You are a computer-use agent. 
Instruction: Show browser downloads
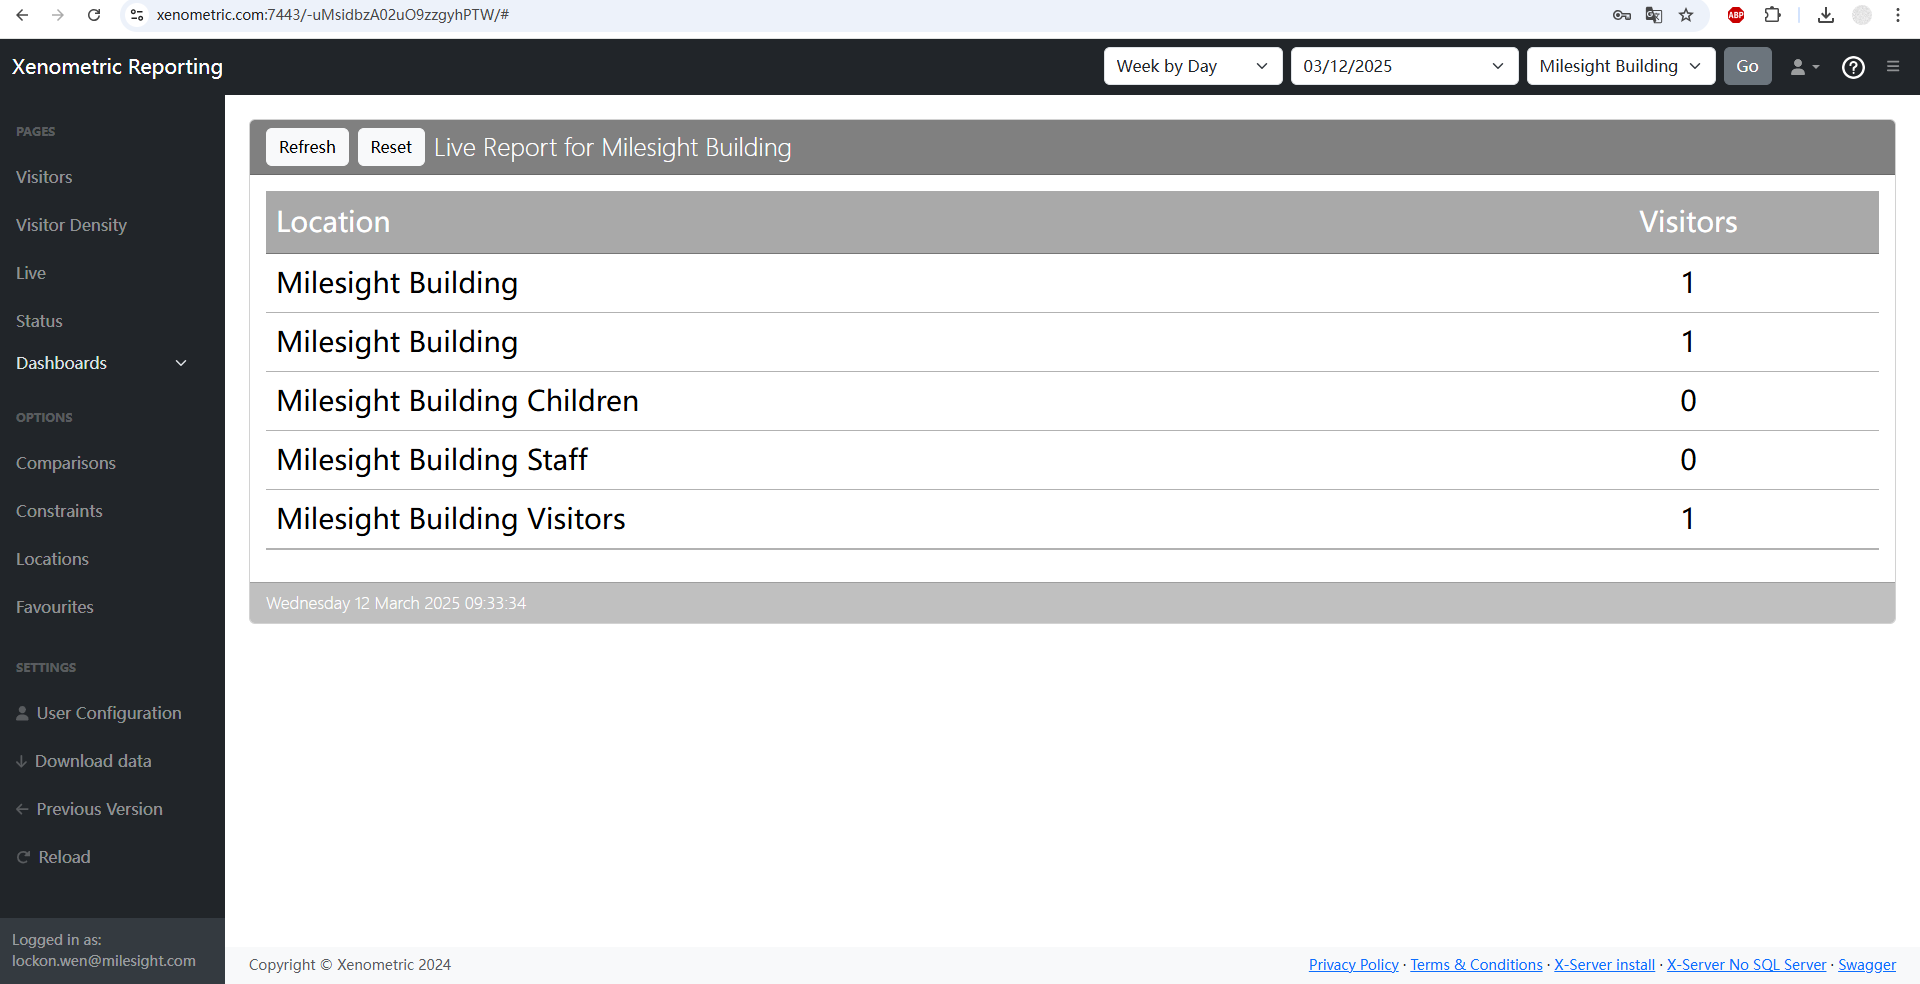[x=1826, y=15]
